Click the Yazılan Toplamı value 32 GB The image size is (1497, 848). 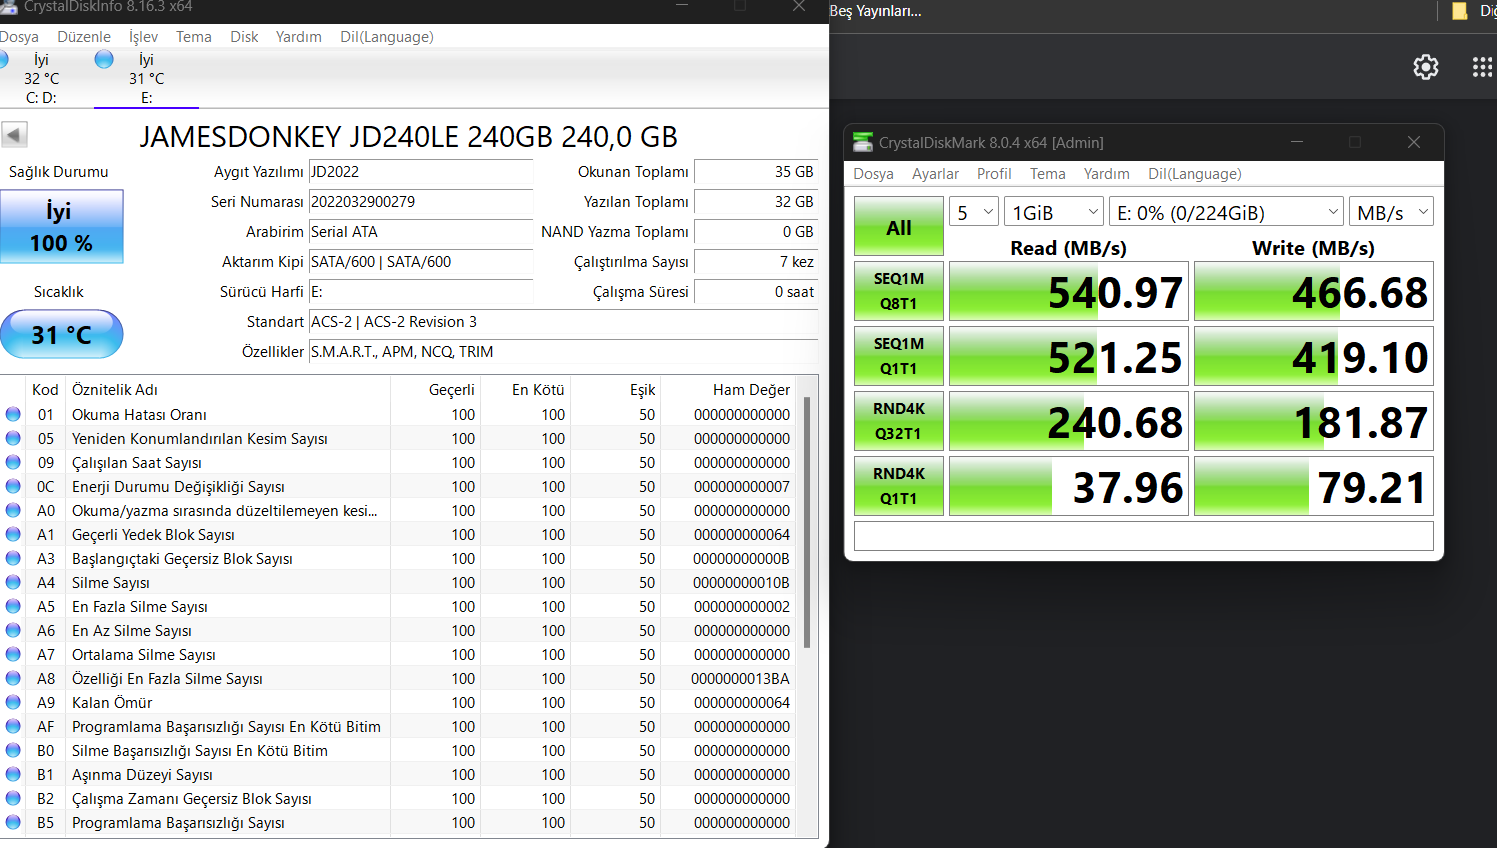[x=756, y=202]
